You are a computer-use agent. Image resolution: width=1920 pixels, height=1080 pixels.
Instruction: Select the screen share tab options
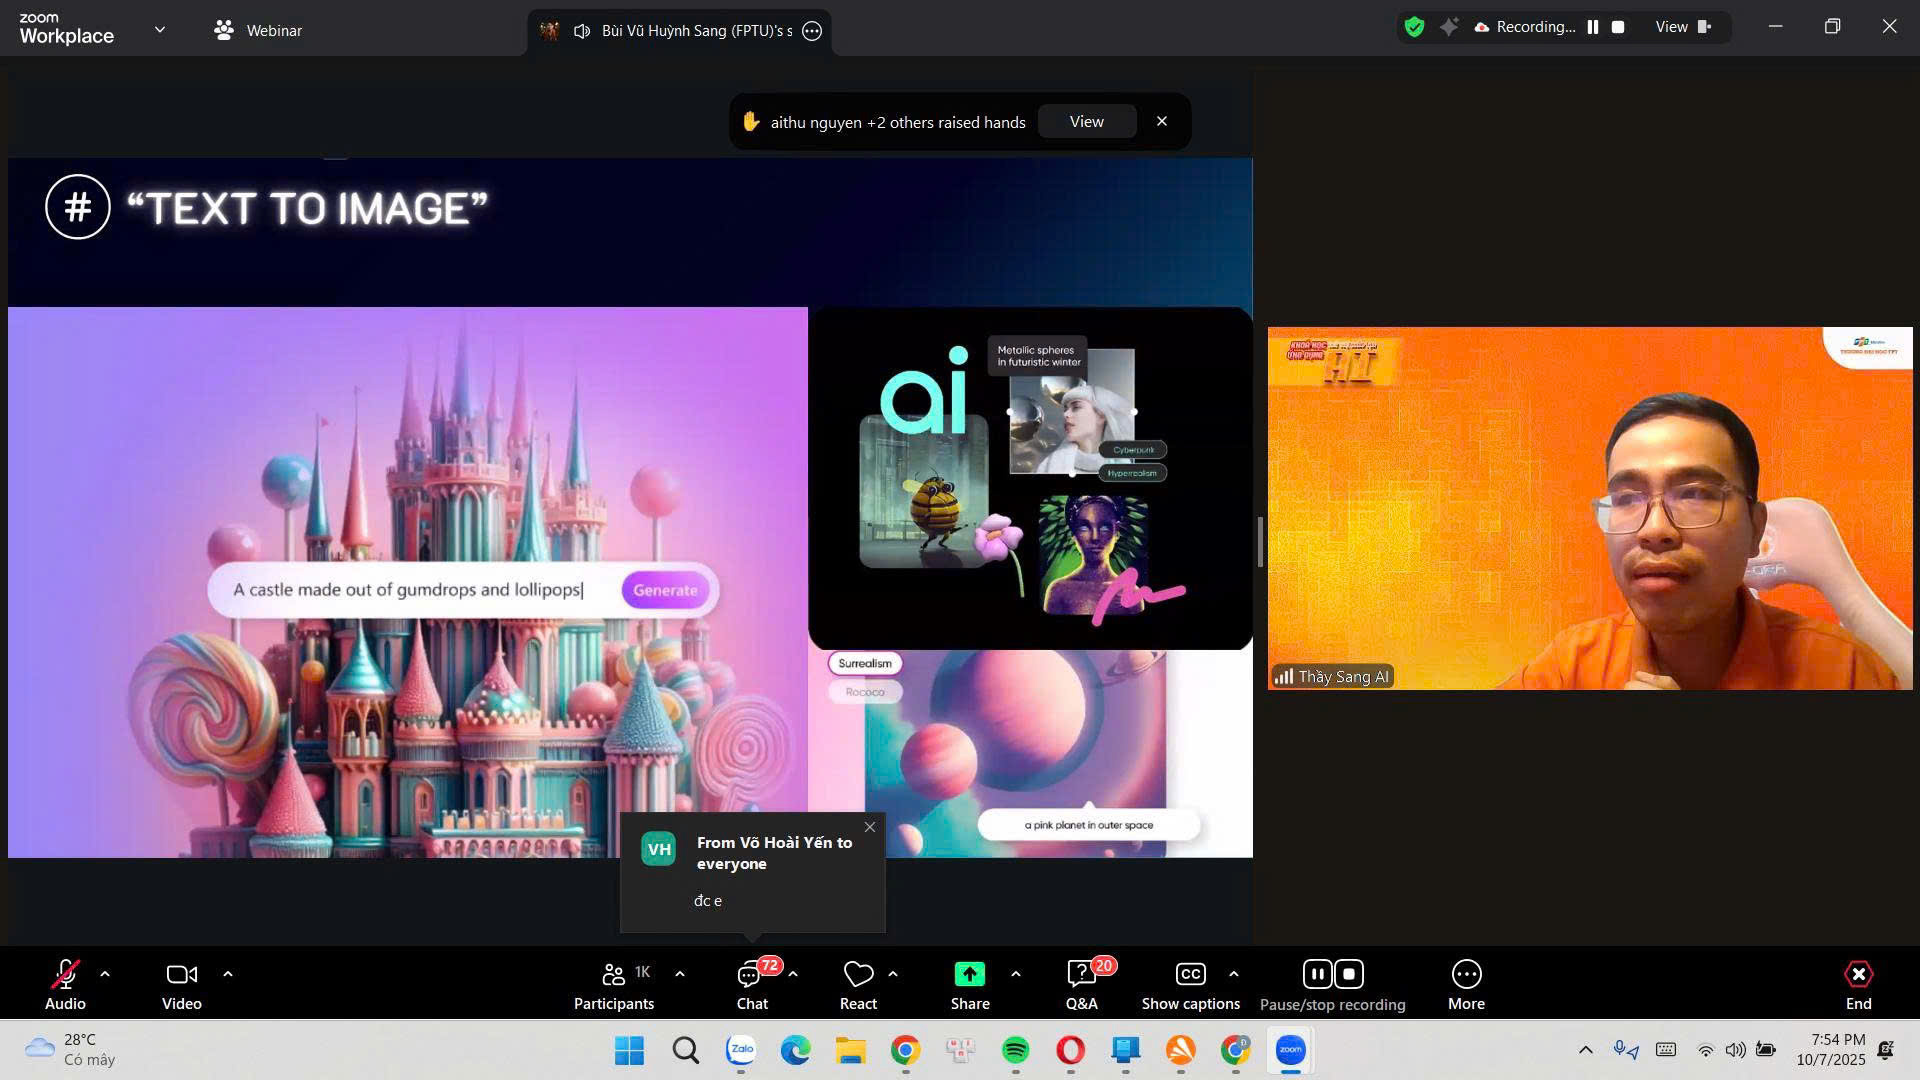(812, 31)
